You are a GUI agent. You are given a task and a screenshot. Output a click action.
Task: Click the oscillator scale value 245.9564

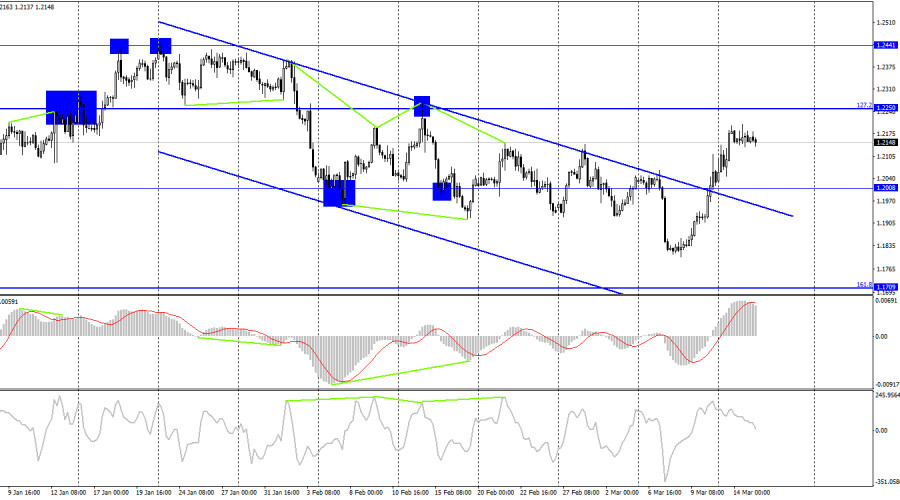pyautogui.click(x=887, y=396)
